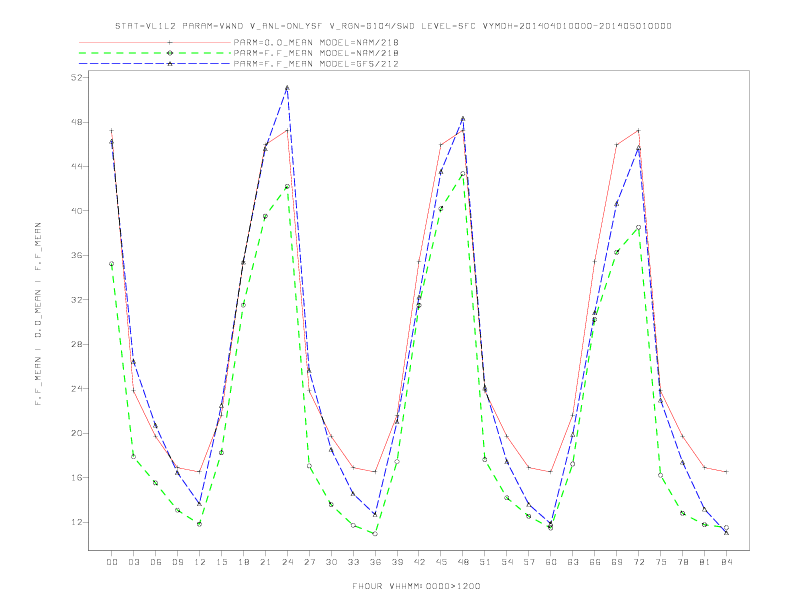Click x-axis forecast hour label 24

point(287,562)
